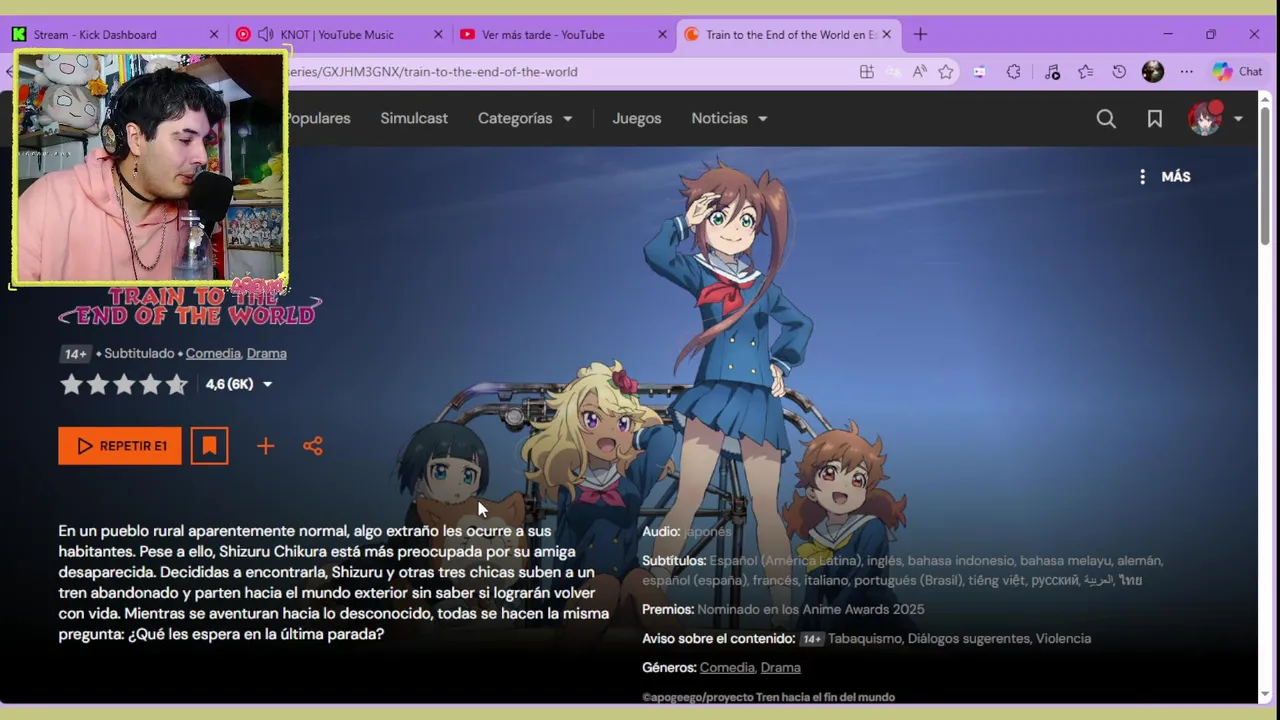Click the page vertical scrollbar

1265,175
